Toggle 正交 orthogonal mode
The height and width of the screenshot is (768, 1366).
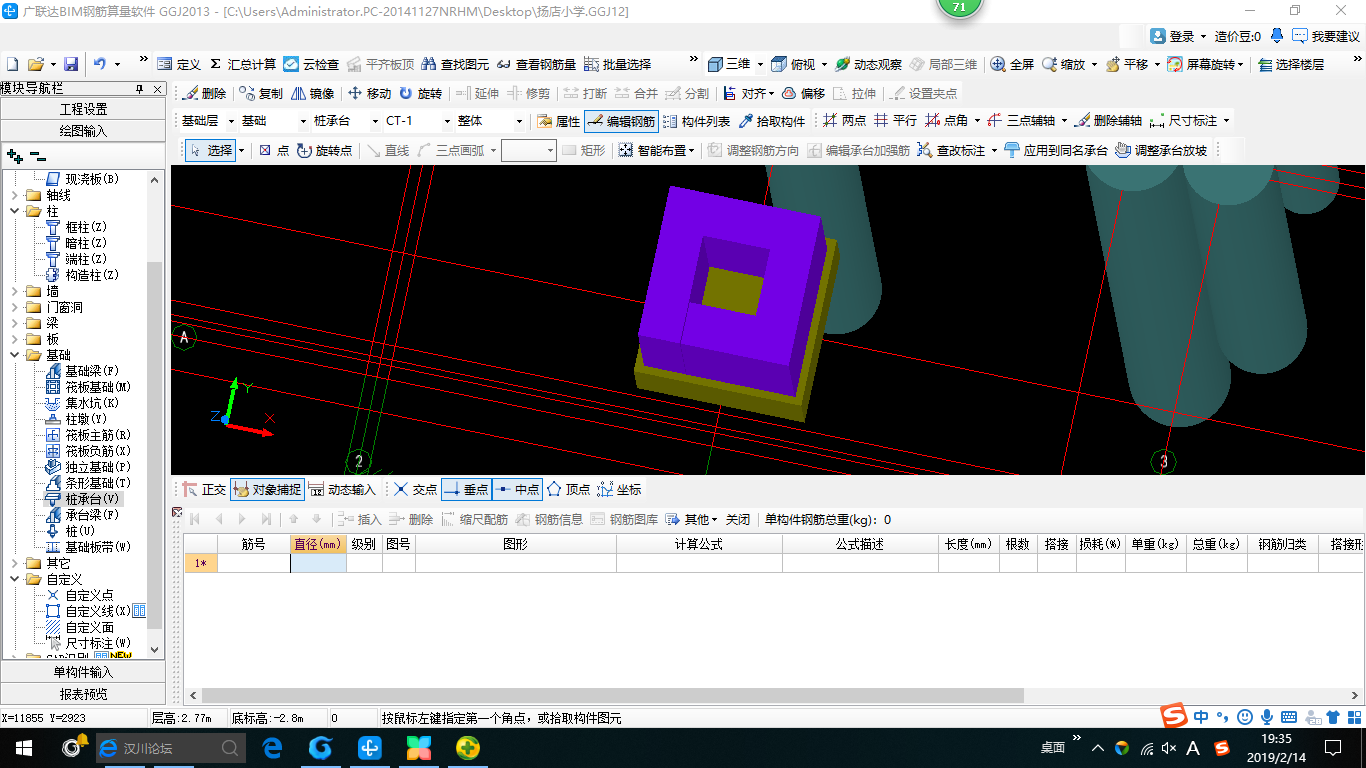(204, 489)
